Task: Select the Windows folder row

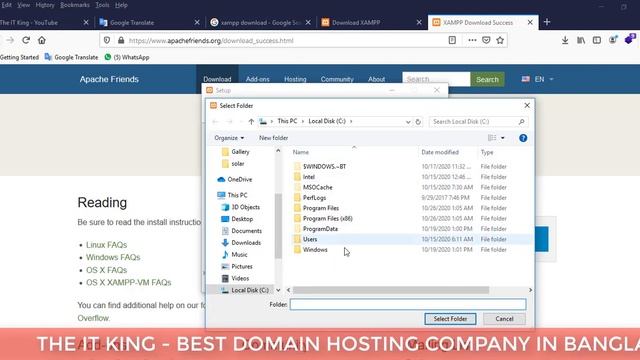Action: pyautogui.click(x=412, y=249)
